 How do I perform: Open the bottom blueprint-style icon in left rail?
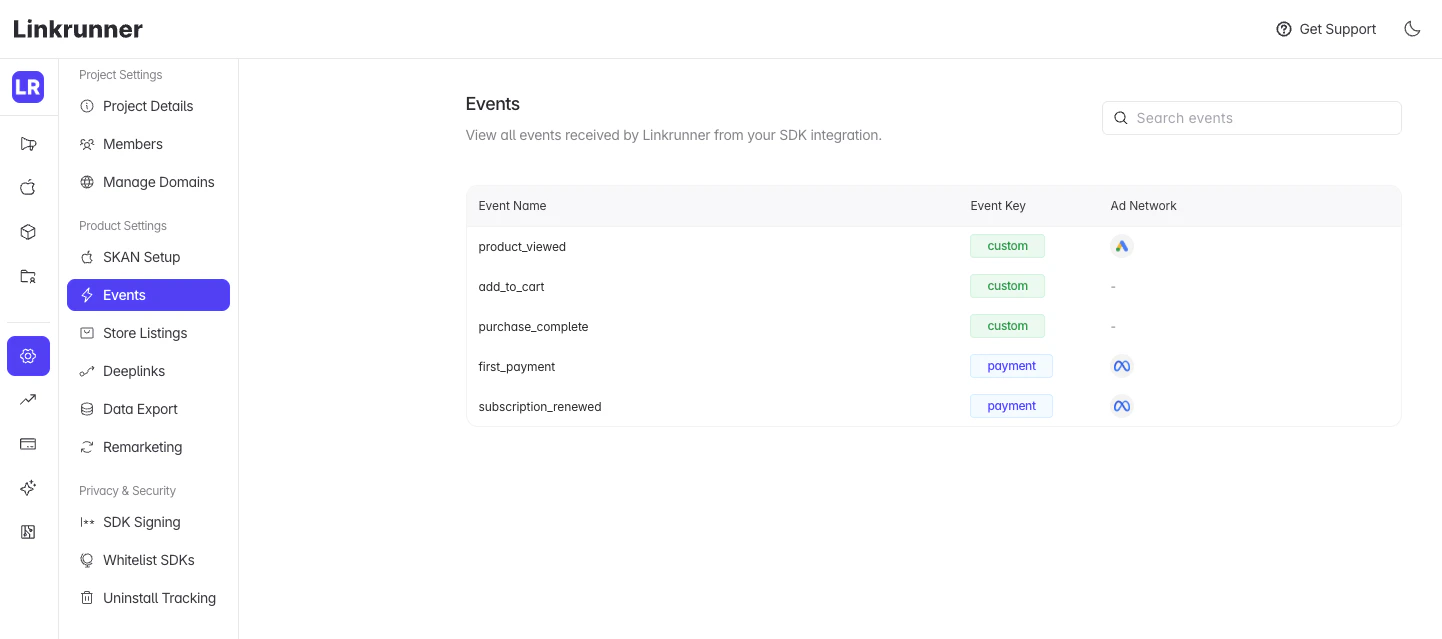tap(28, 532)
